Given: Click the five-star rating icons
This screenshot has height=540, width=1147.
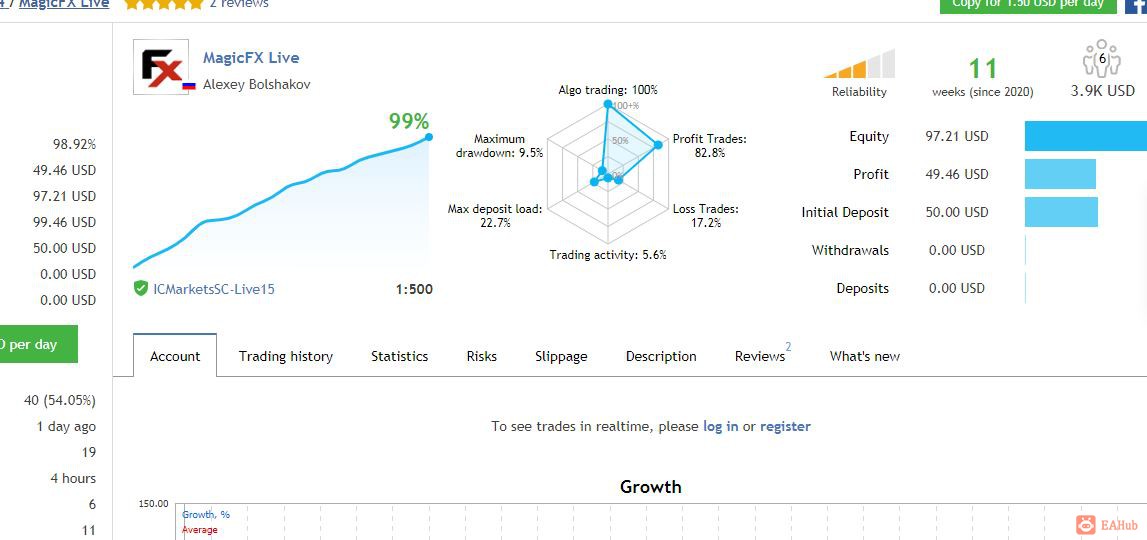Looking at the screenshot, I should tap(164, 4).
